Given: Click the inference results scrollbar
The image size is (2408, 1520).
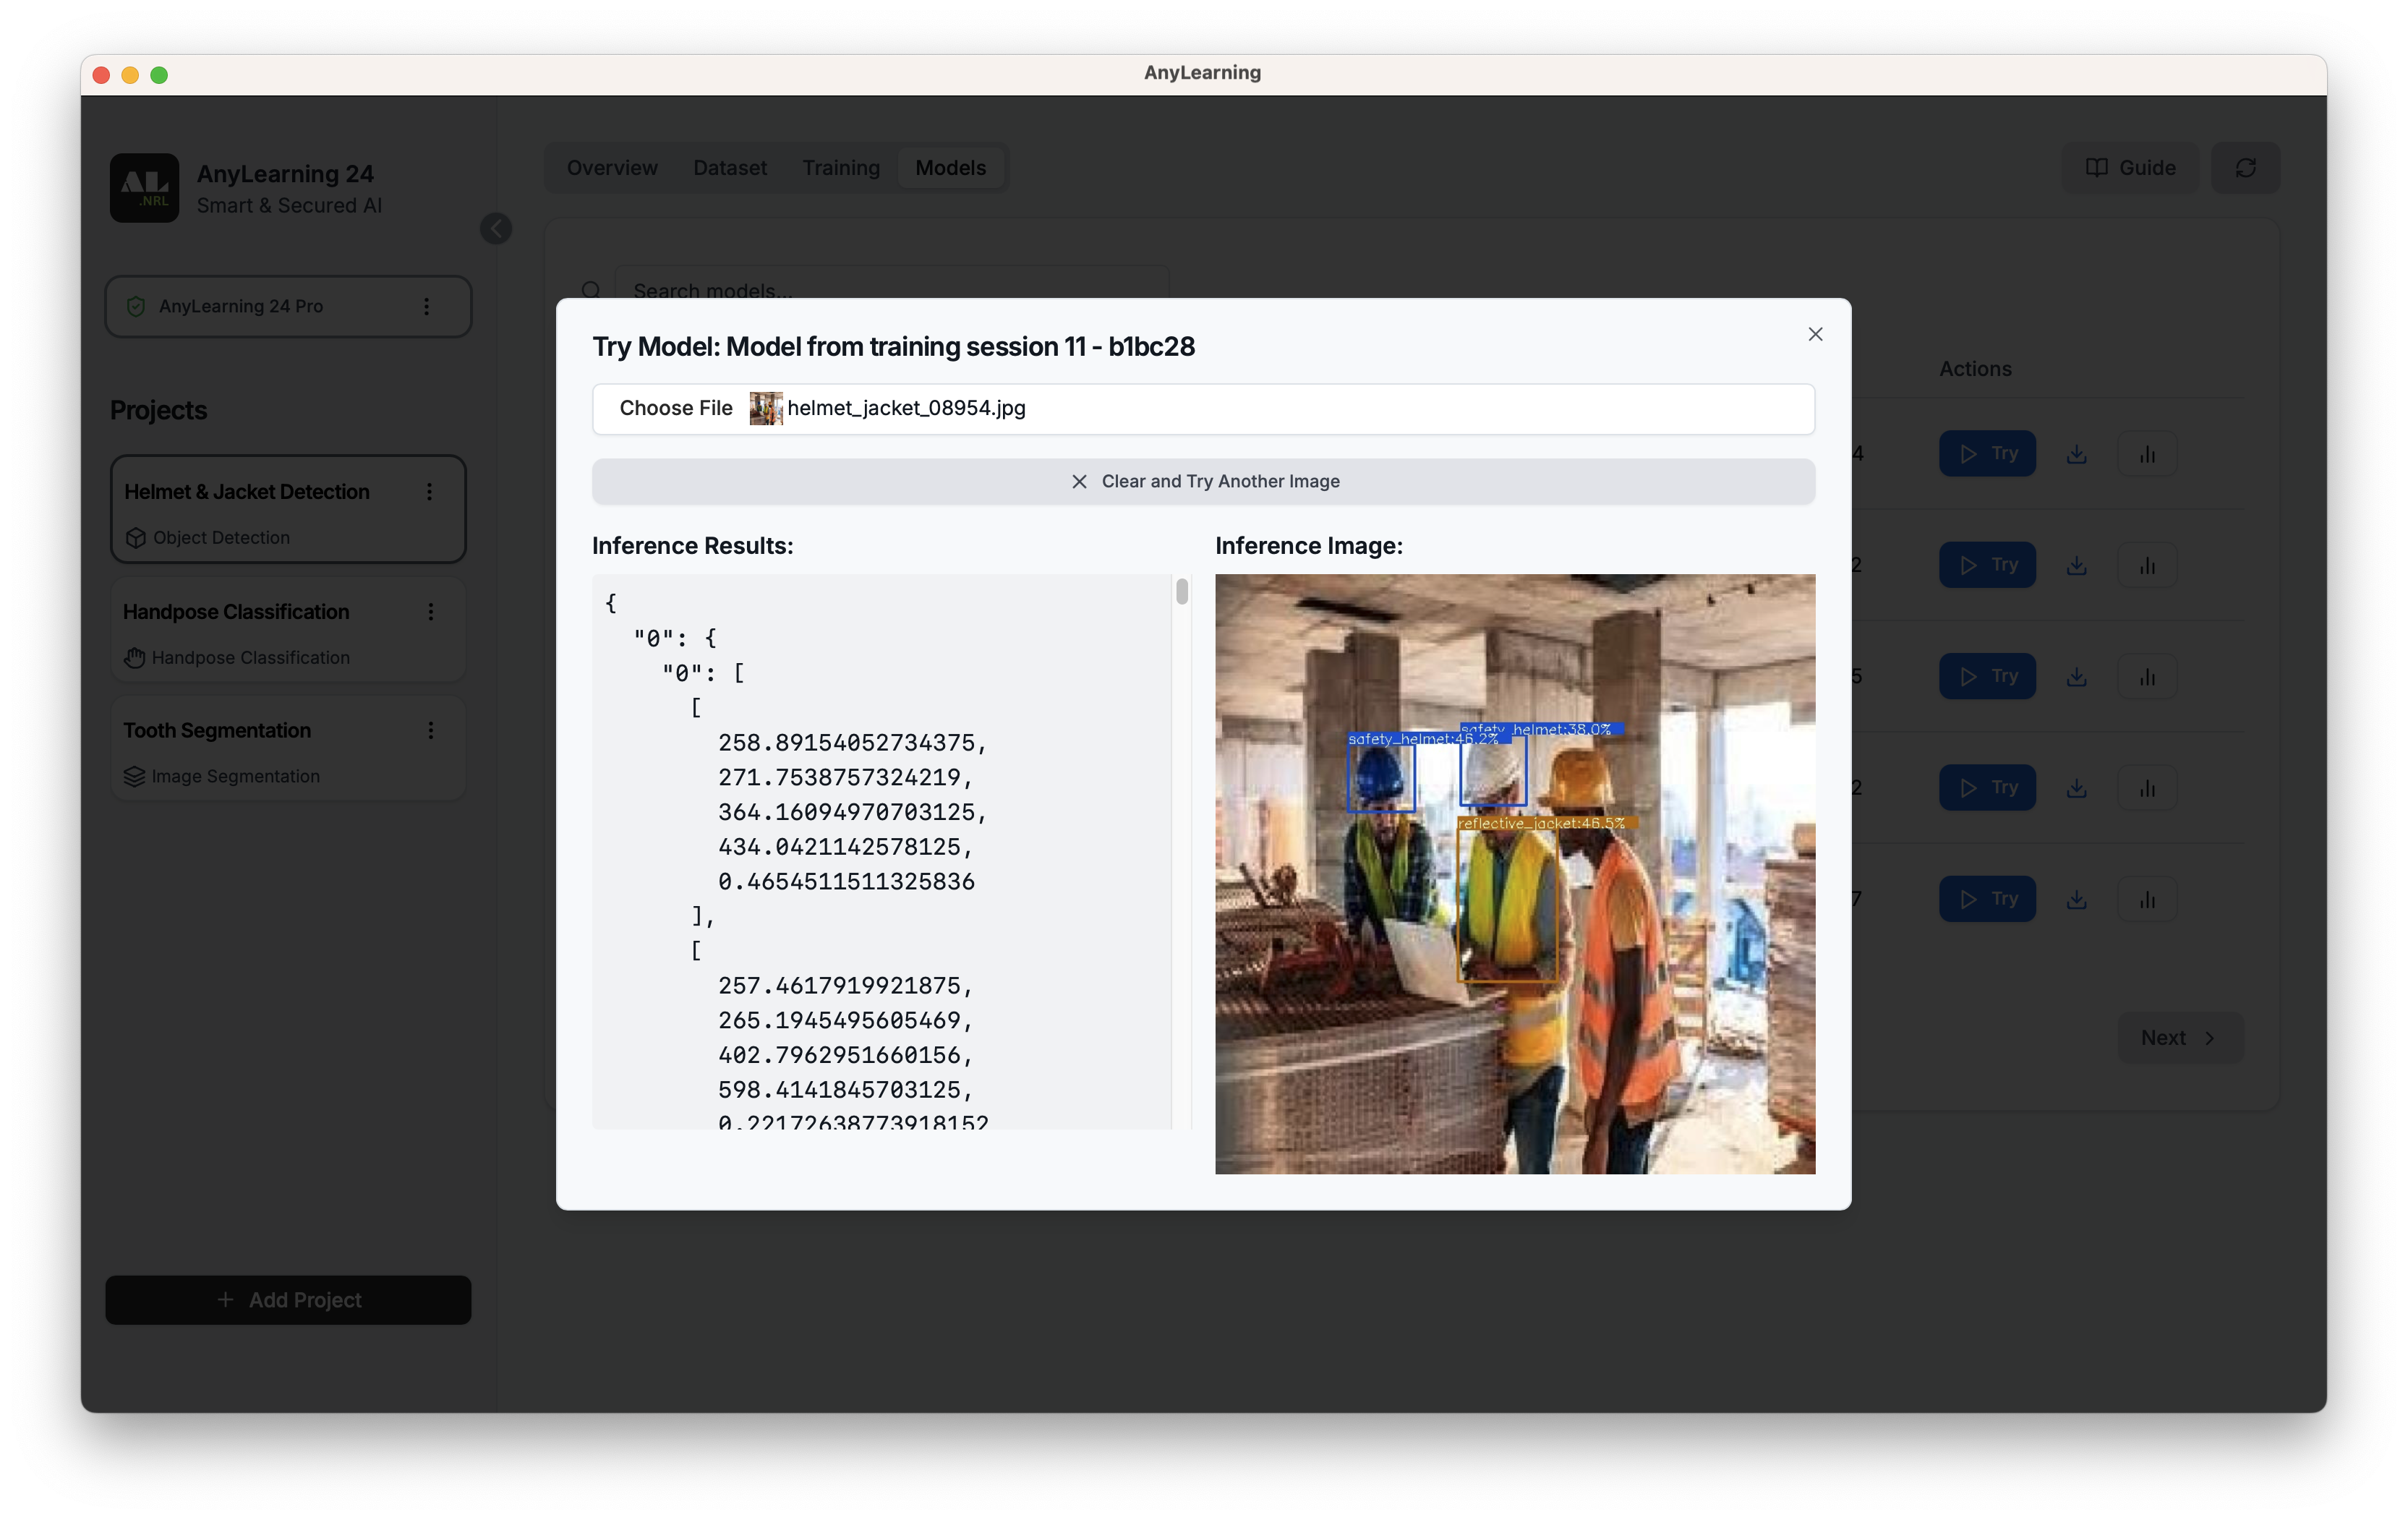Looking at the screenshot, I should pos(1182,593).
